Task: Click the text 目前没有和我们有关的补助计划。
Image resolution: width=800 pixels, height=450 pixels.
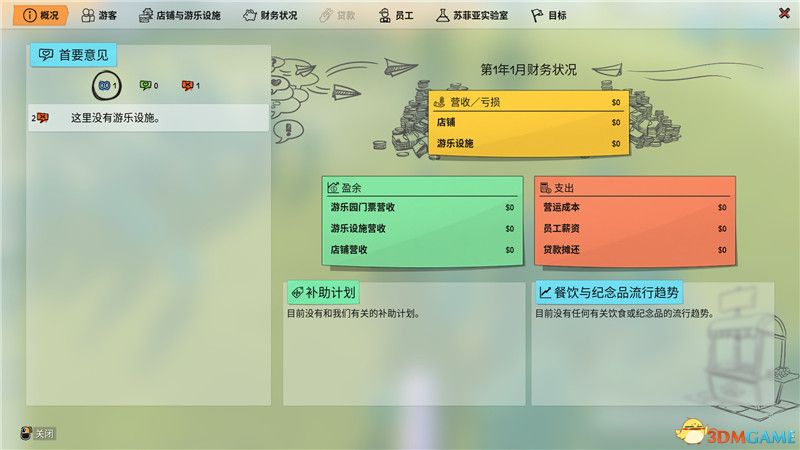Action: (x=354, y=313)
